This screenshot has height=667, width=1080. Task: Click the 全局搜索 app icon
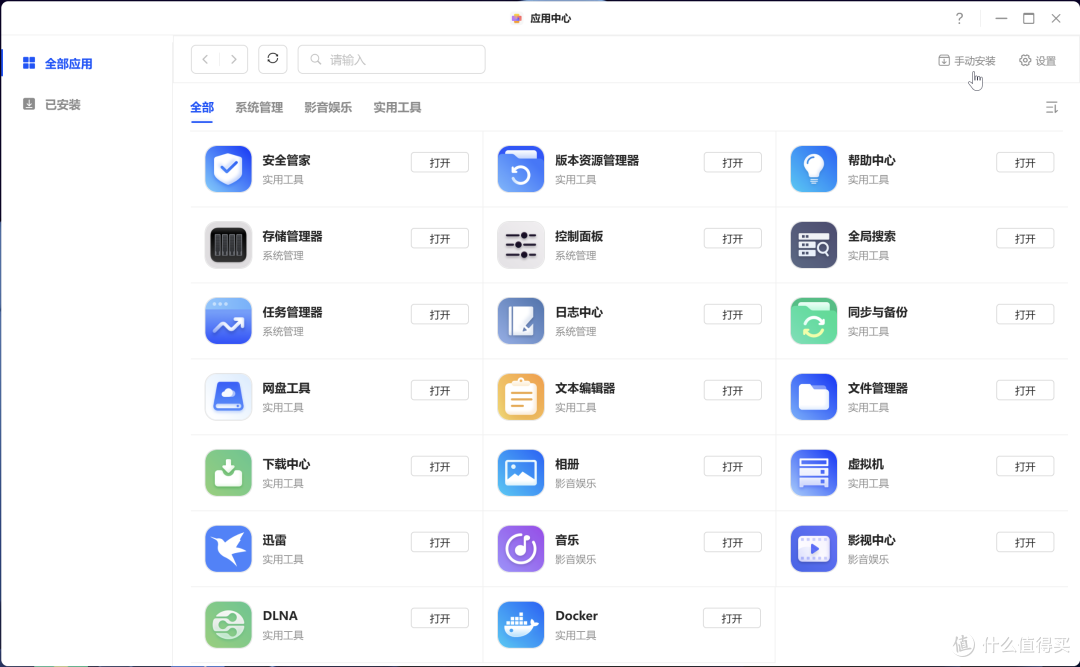tap(813, 245)
